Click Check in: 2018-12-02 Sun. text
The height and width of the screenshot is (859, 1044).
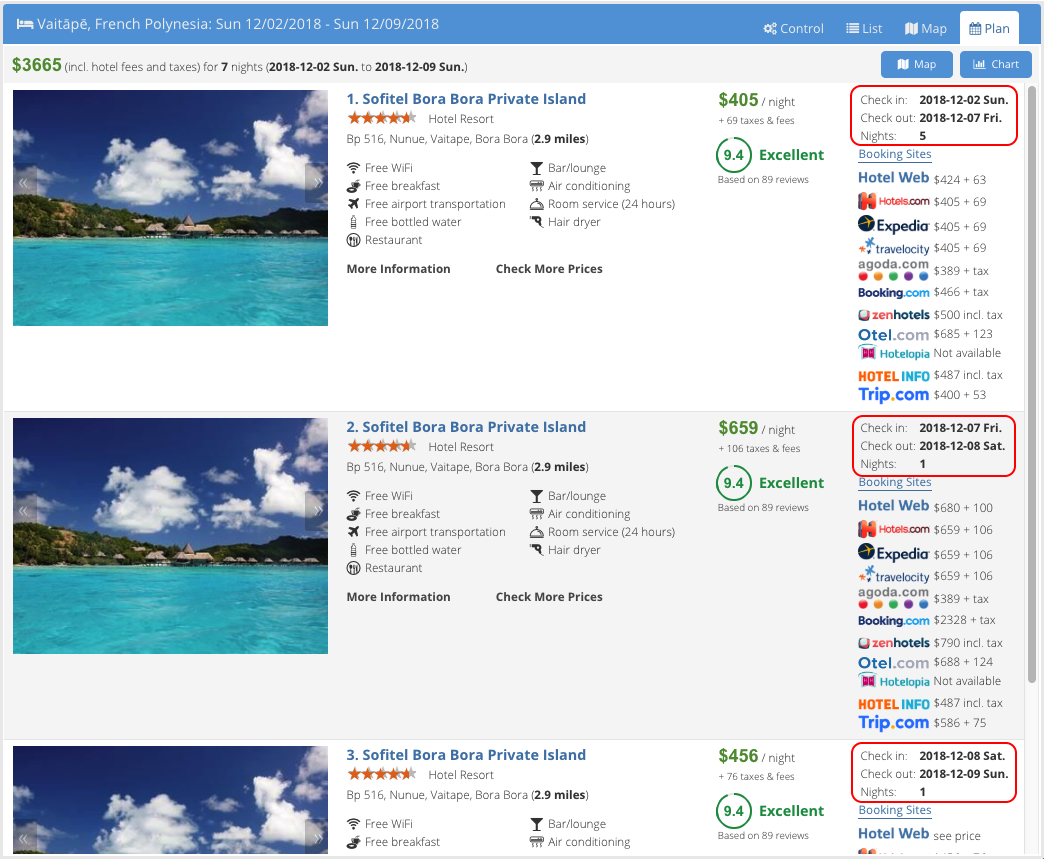[x=934, y=100]
